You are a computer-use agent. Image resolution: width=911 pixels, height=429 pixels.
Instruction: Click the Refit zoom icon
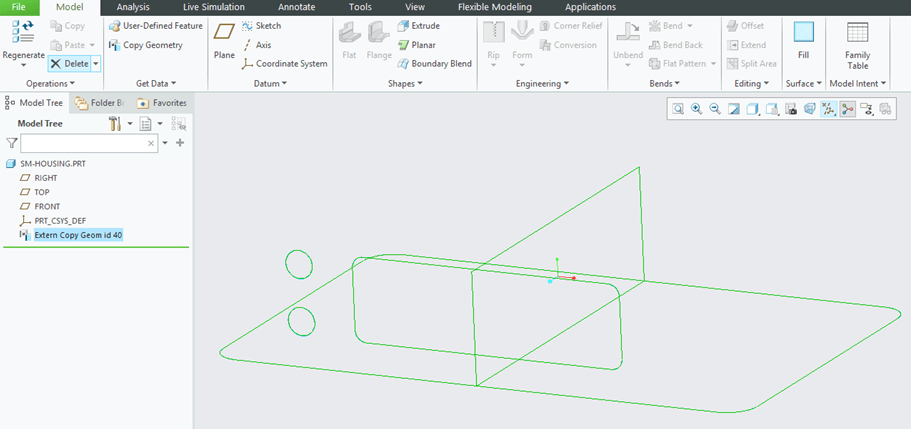pyautogui.click(x=678, y=109)
